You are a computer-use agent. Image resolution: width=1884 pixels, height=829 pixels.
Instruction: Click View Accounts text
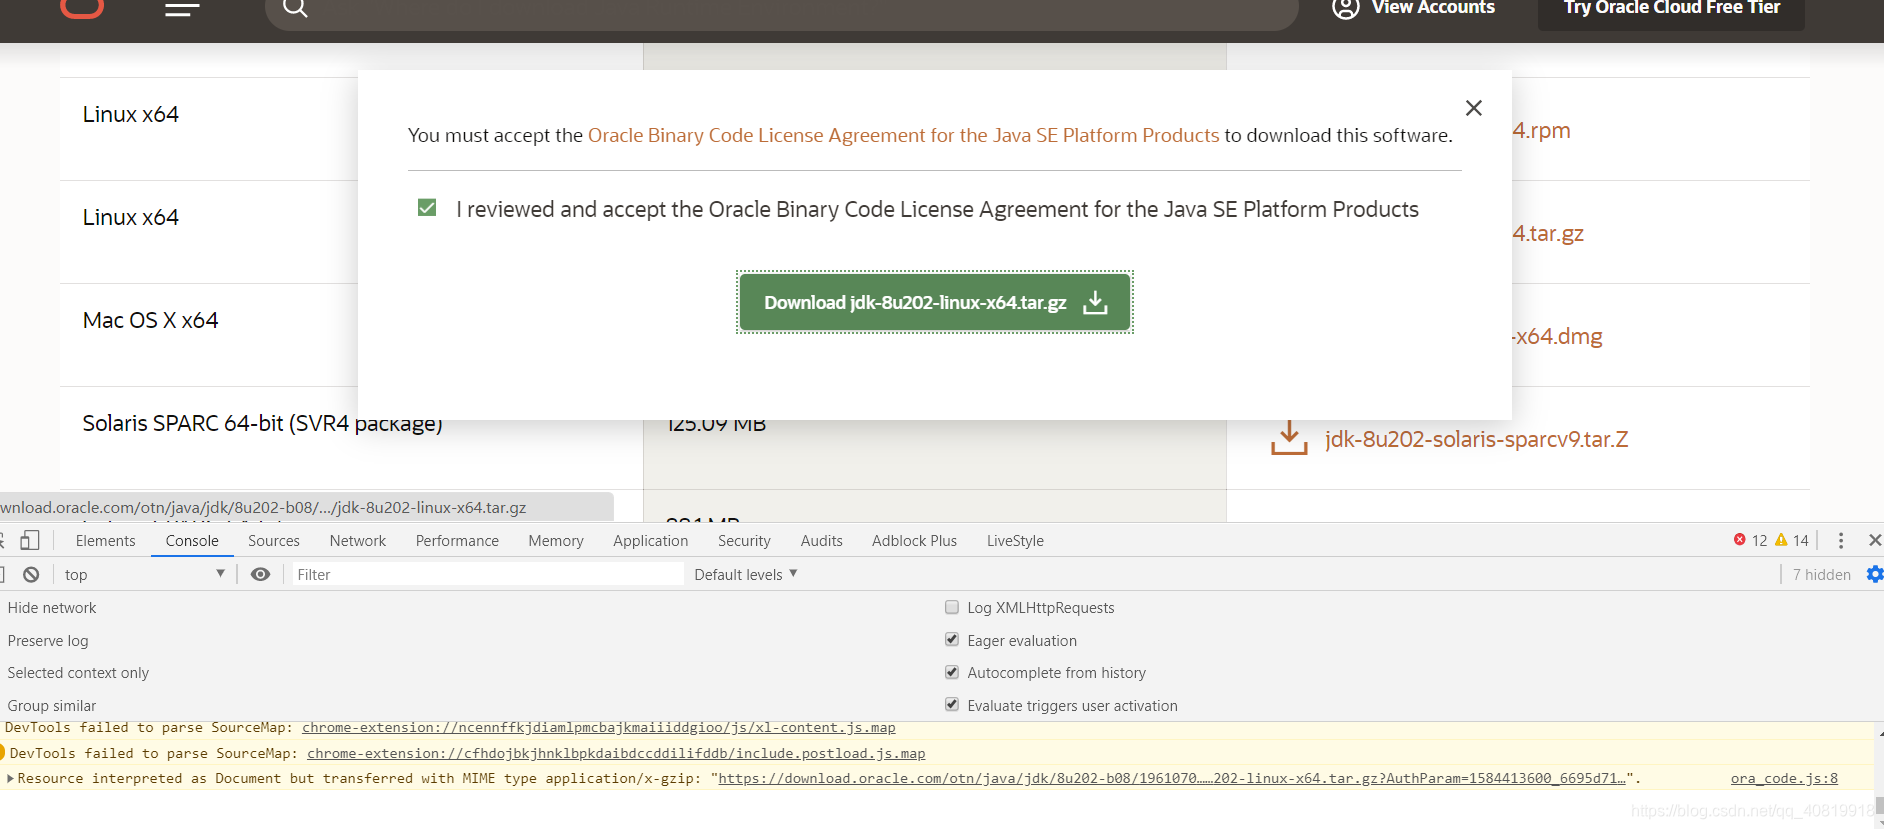tap(1433, 8)
